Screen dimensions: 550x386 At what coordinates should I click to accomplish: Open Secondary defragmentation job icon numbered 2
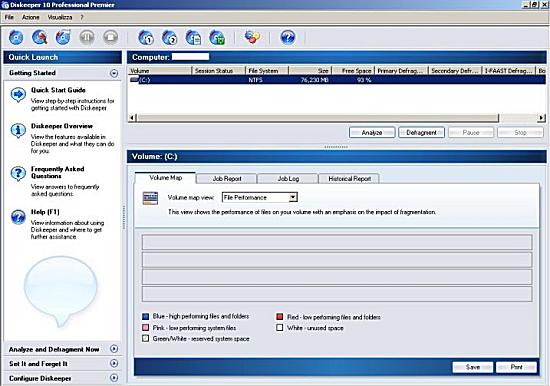[169, 38]
